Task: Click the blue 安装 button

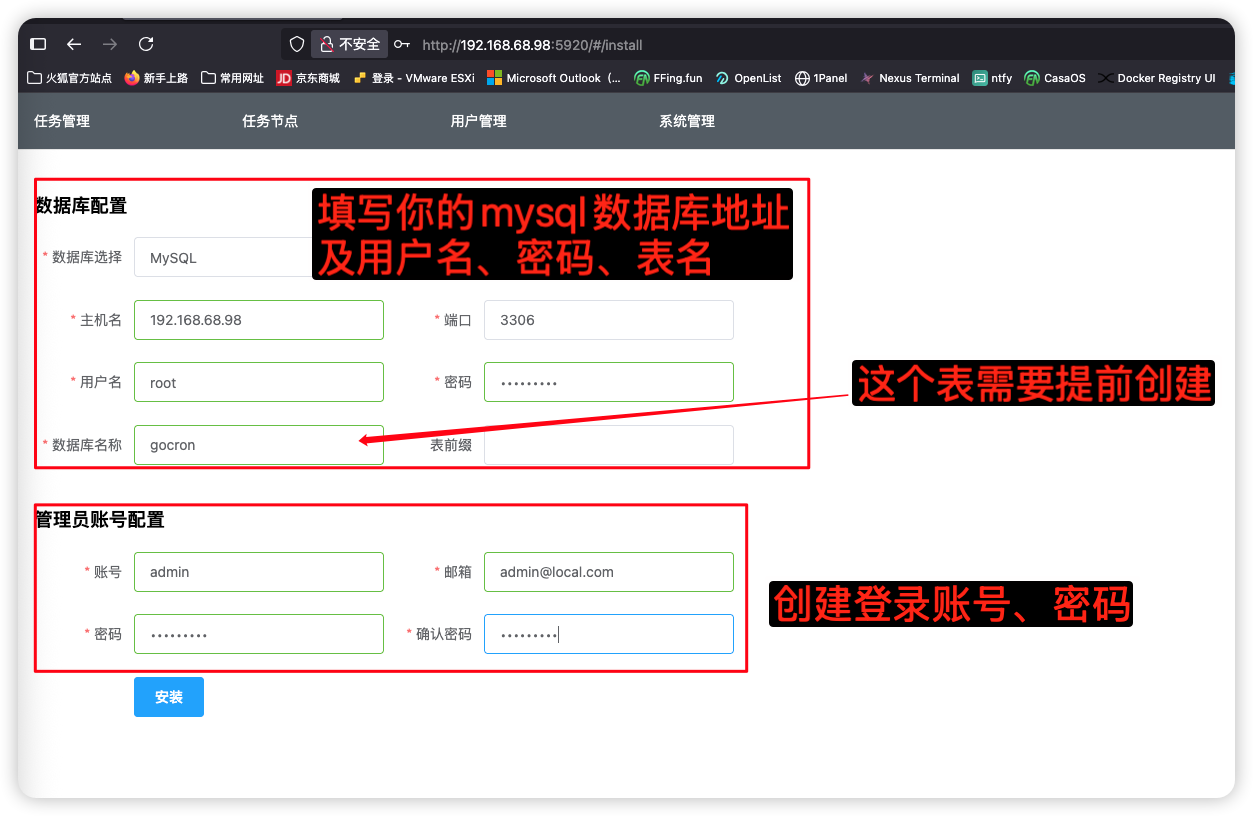Action: 169,697
